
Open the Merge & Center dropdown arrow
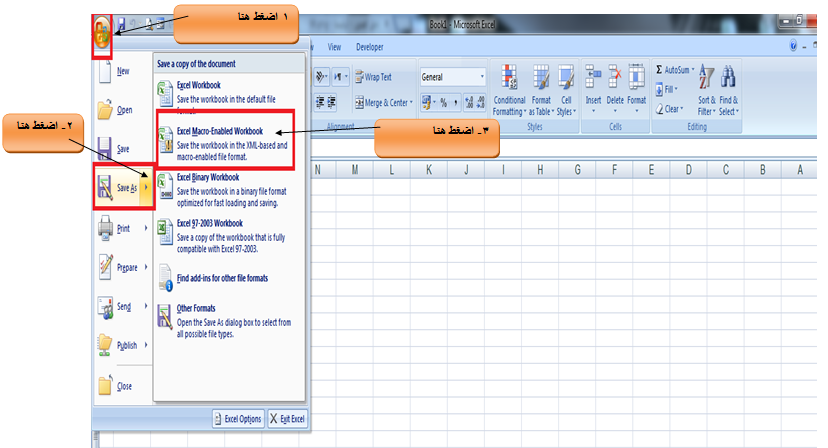pyautogui.click(x=411, y=102)
